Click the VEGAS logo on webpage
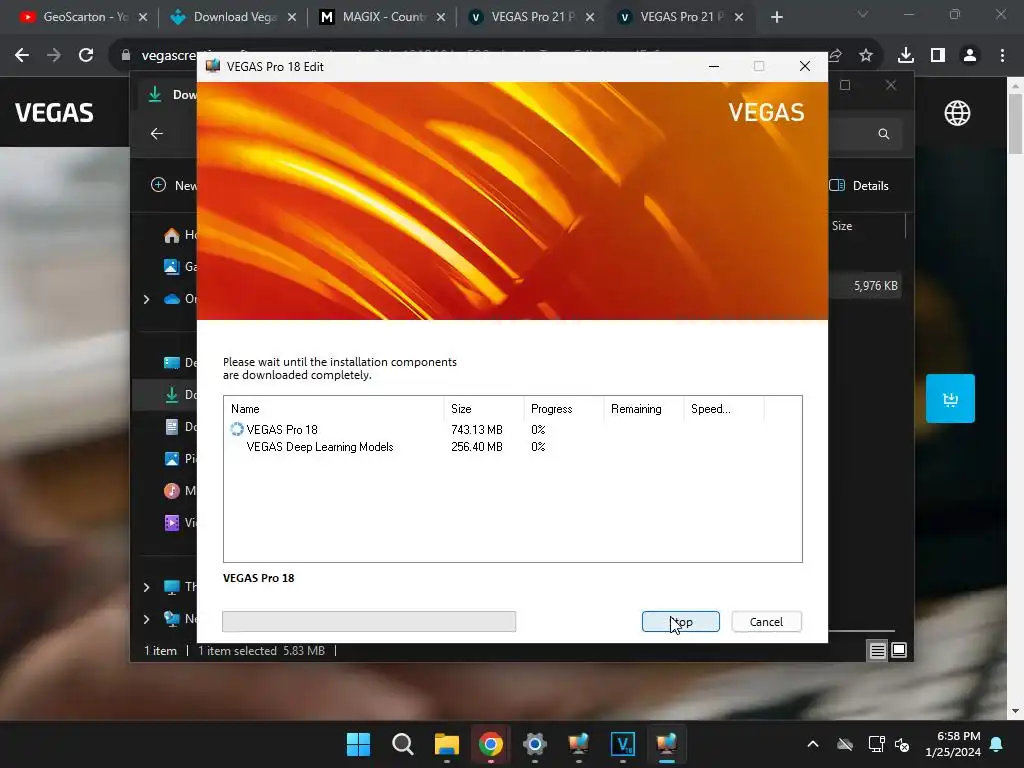The height and width of the screenshot is (768, 1024). tap(54, 112)
